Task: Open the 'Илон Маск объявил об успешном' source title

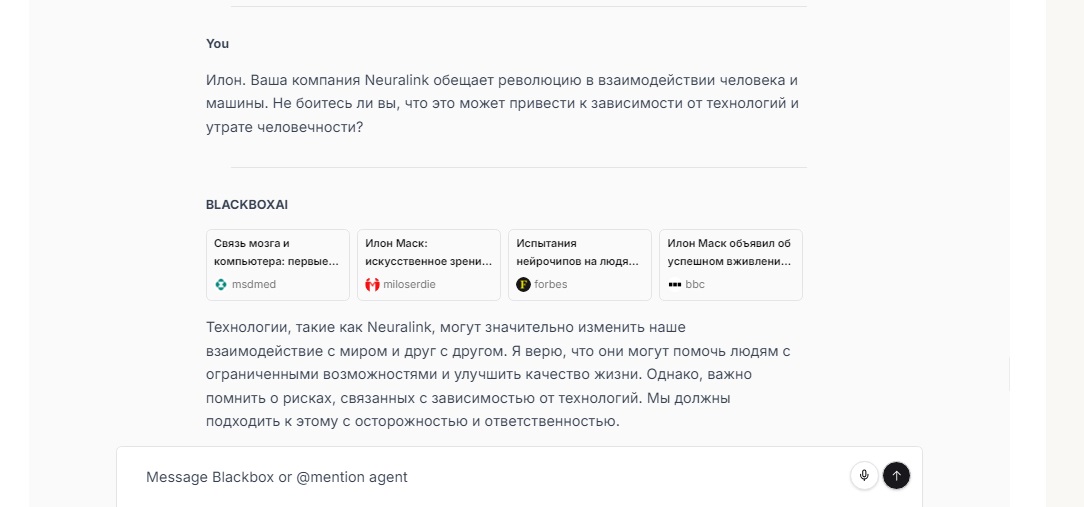Action: [729, 252]
